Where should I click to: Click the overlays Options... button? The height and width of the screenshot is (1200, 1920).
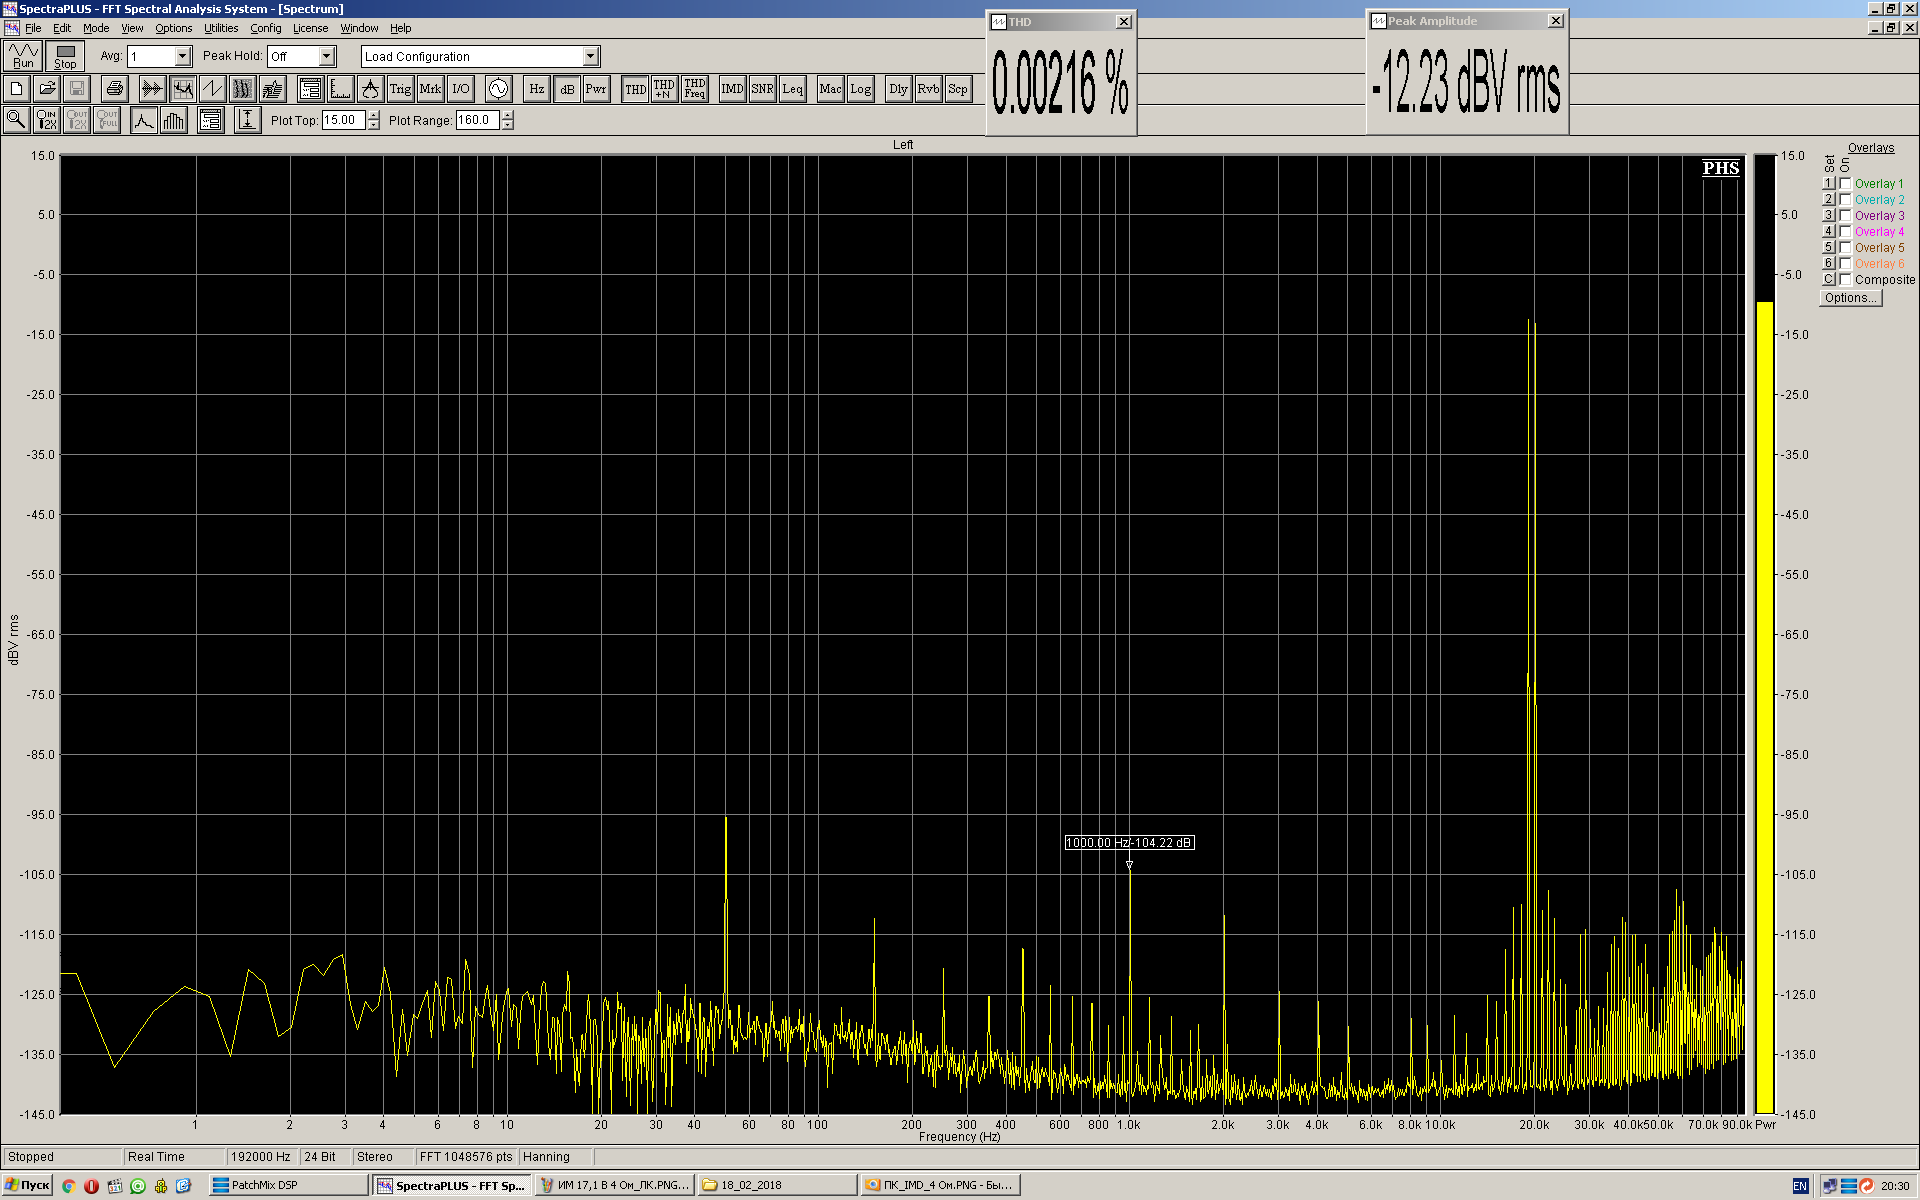coord(1850,298)
